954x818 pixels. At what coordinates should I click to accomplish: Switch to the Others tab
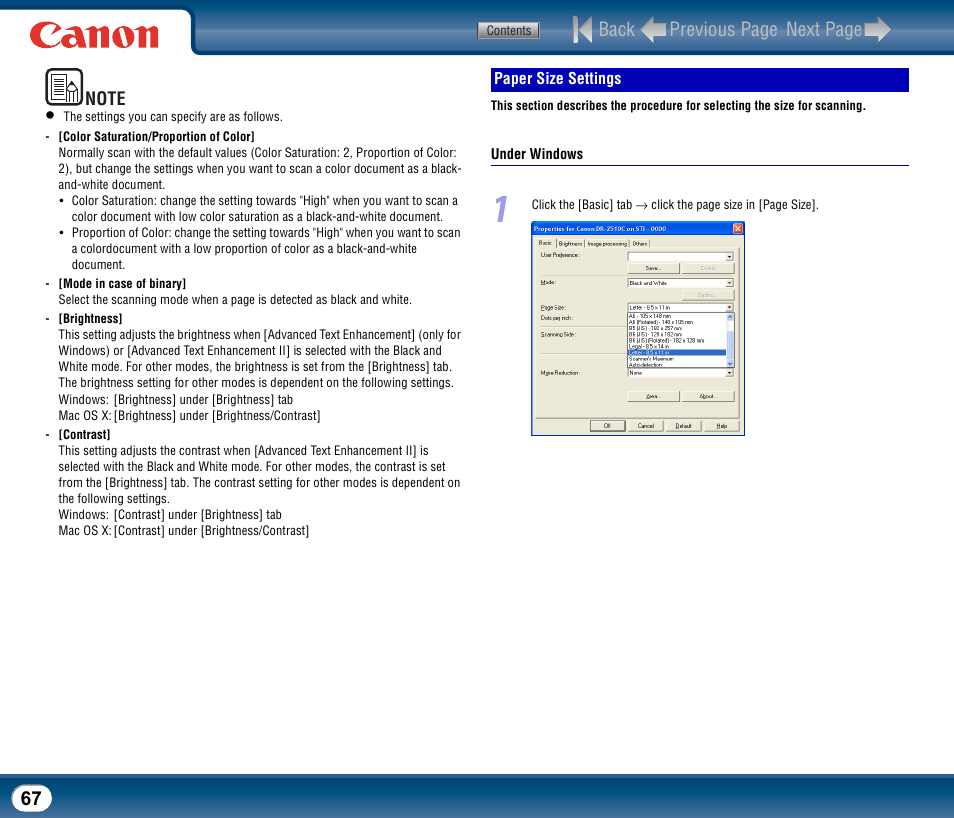639,243
